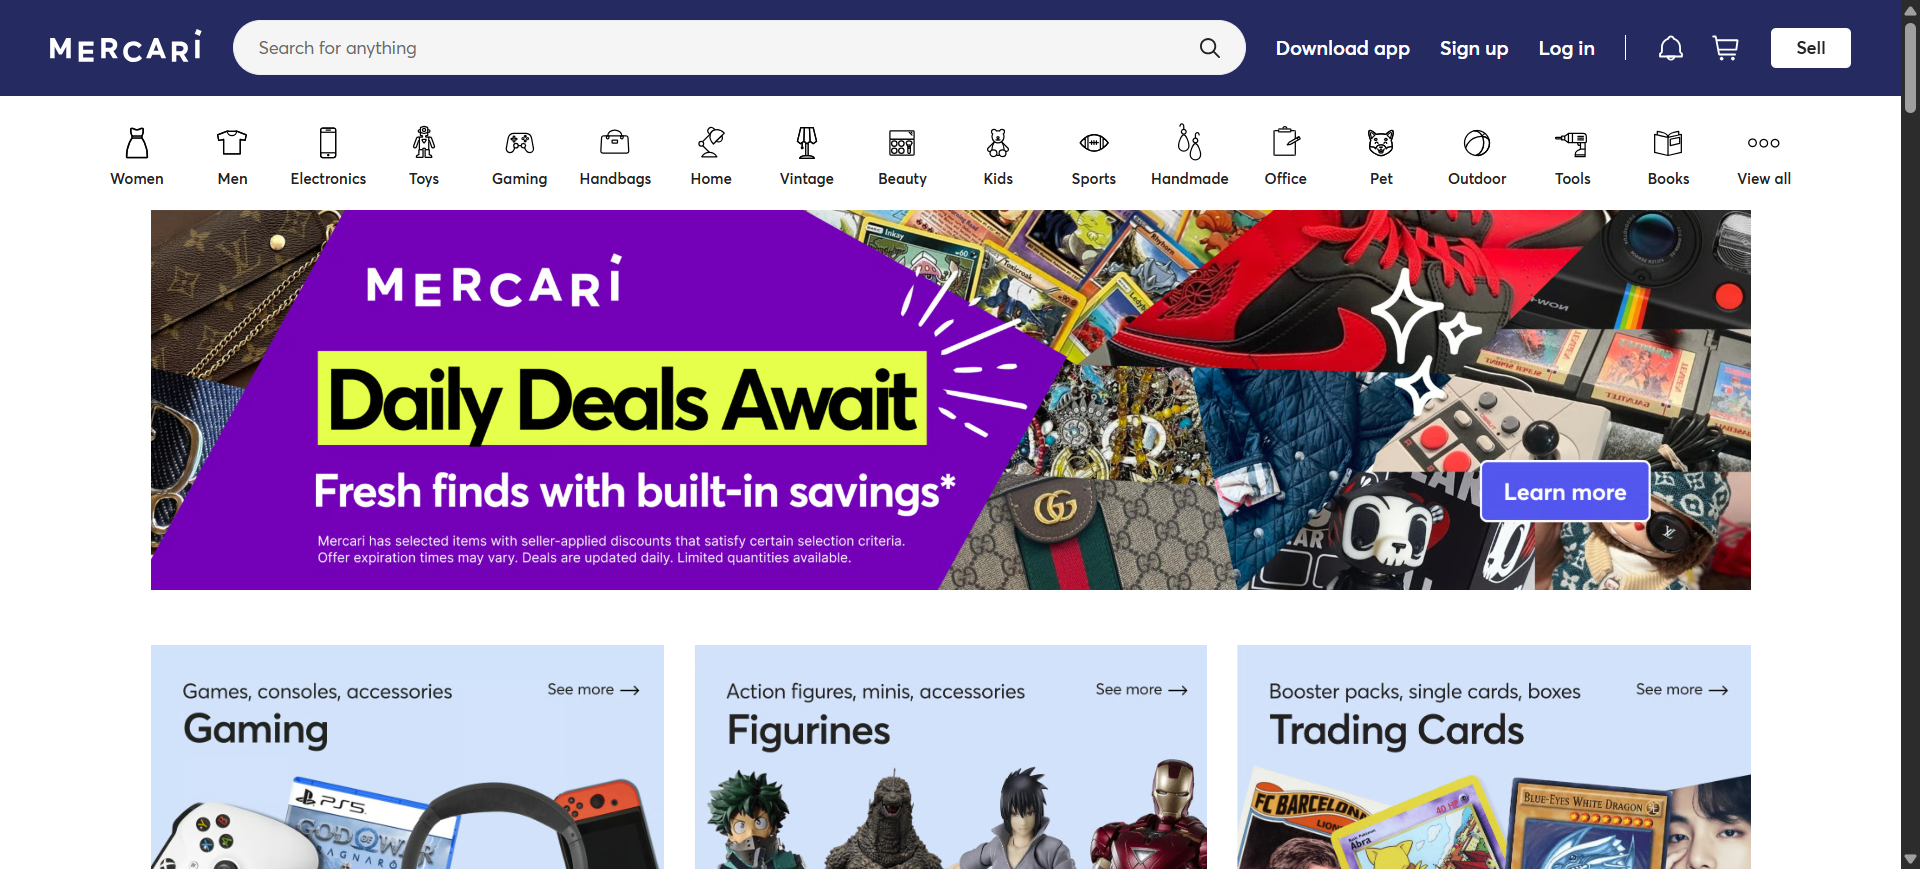Open the Sports football category icon
This screenshot has height=869, width=1920.
(1094, 143)
